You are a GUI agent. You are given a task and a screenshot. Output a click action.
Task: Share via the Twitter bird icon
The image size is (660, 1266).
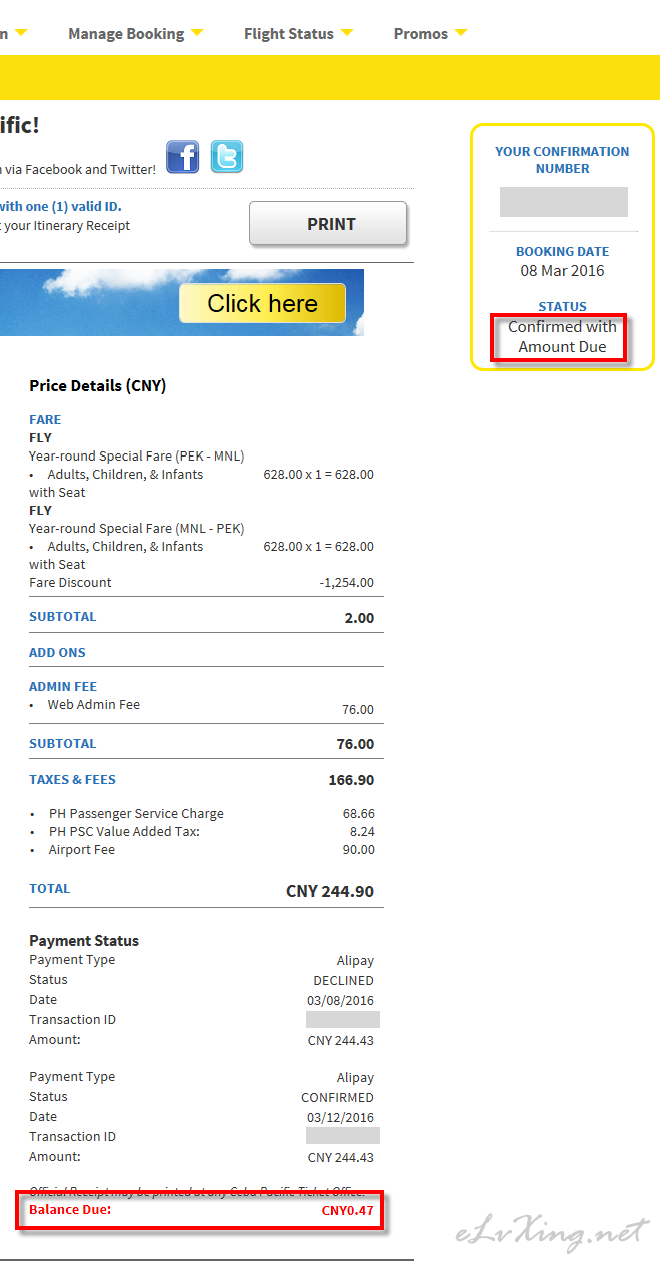(227, 157)
